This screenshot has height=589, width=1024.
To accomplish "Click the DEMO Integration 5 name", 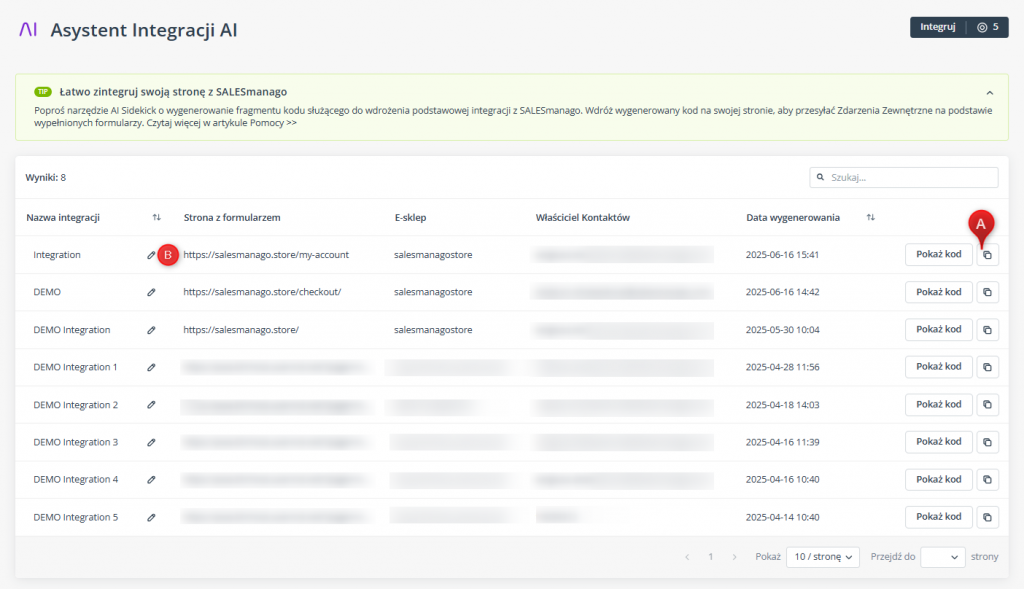I will [x=76, y=517].
